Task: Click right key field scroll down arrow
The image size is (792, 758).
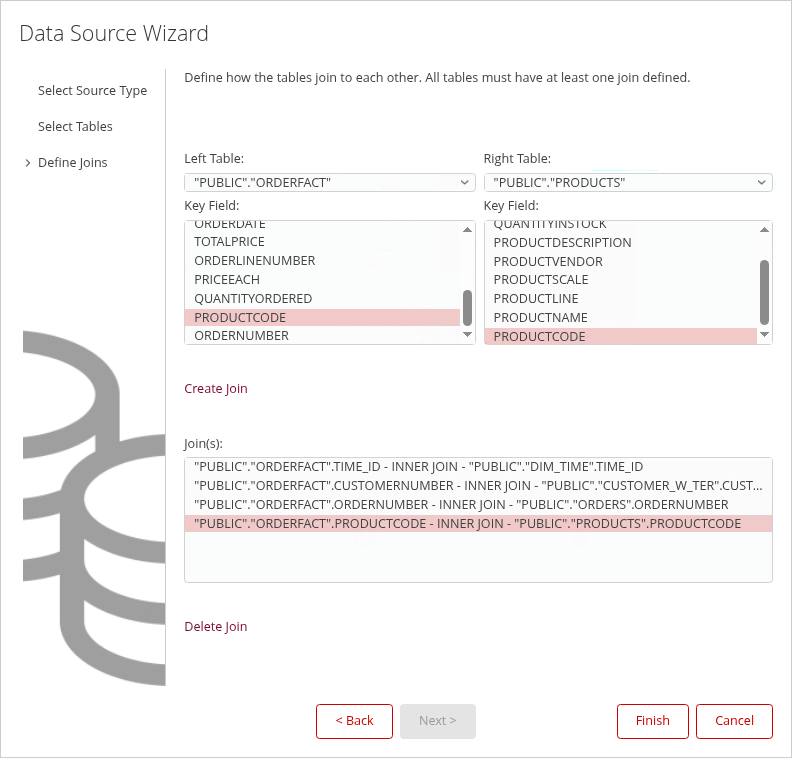Action: click(765, 336)
